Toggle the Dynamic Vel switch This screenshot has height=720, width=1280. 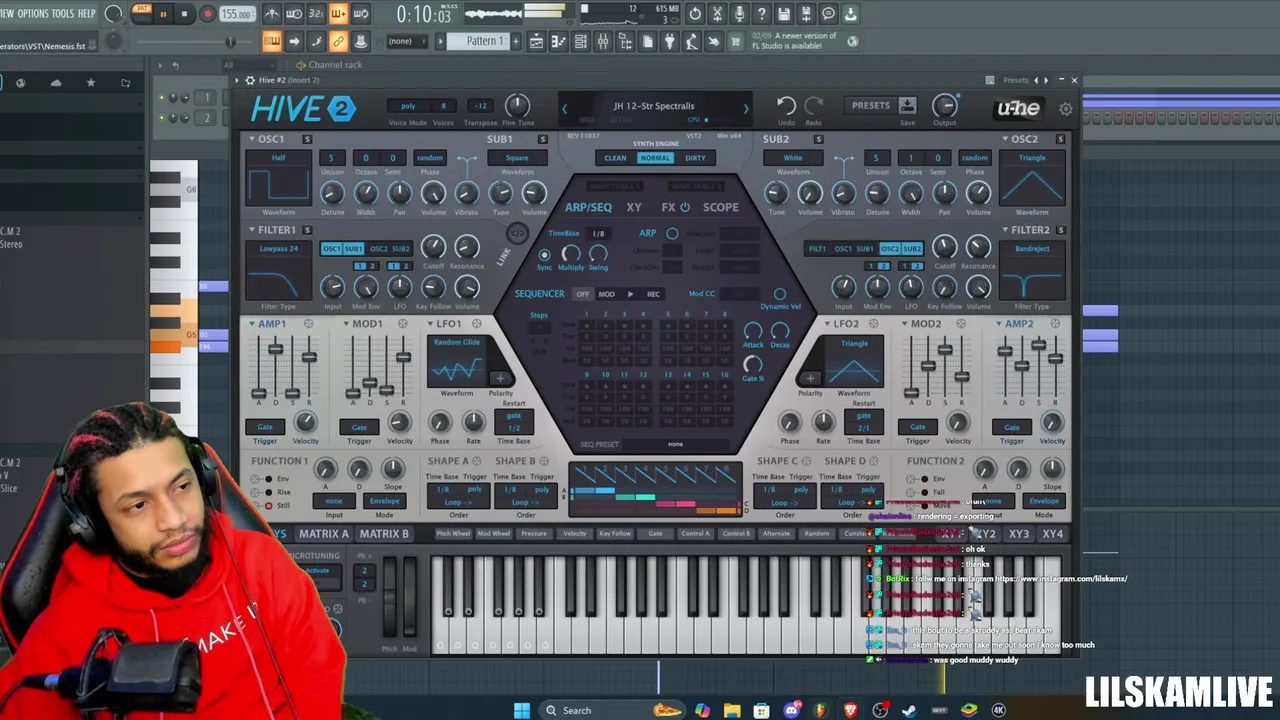[780, 294]
